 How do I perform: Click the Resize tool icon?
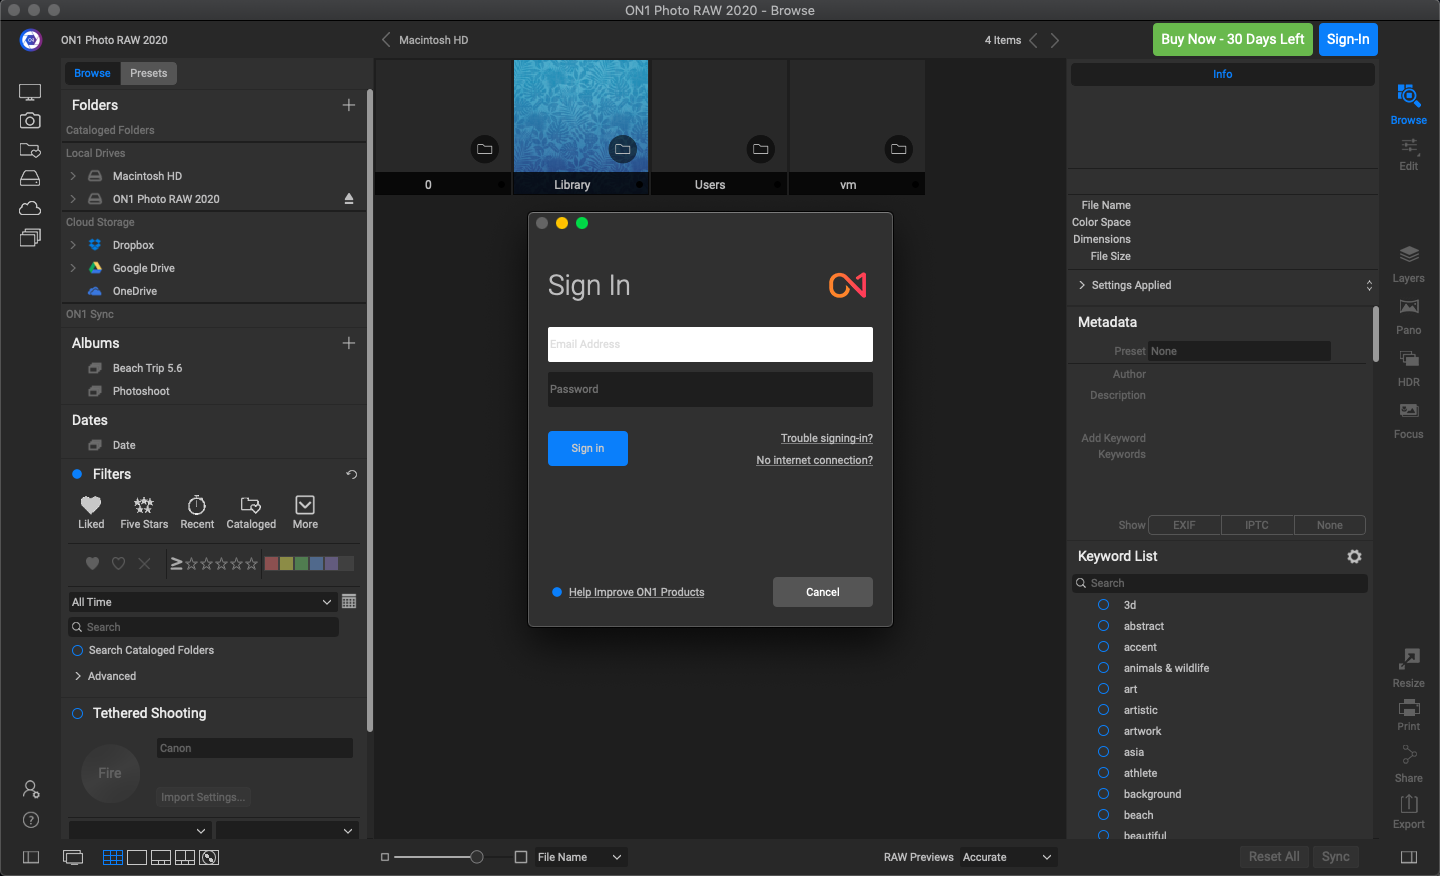(1408, 659)
